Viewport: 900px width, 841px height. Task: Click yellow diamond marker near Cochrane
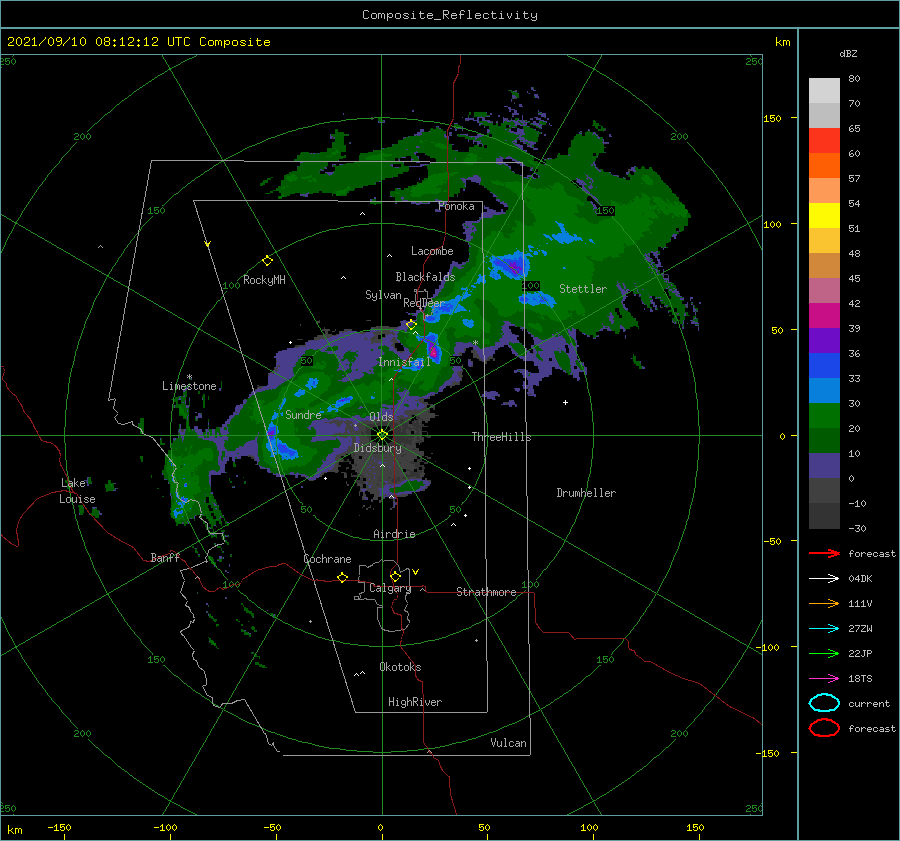(343, 577)
